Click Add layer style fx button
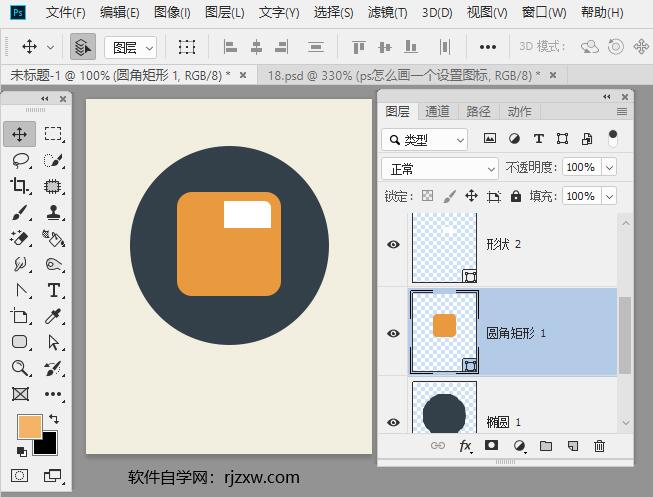This screenshot has width=653, height=497. click(x=465, y=446)
